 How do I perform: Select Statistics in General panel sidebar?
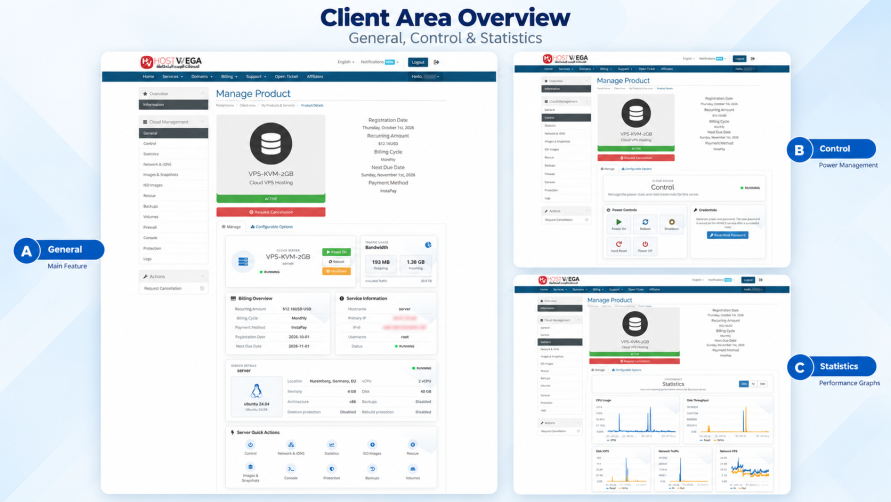click(x=173, y=154)
